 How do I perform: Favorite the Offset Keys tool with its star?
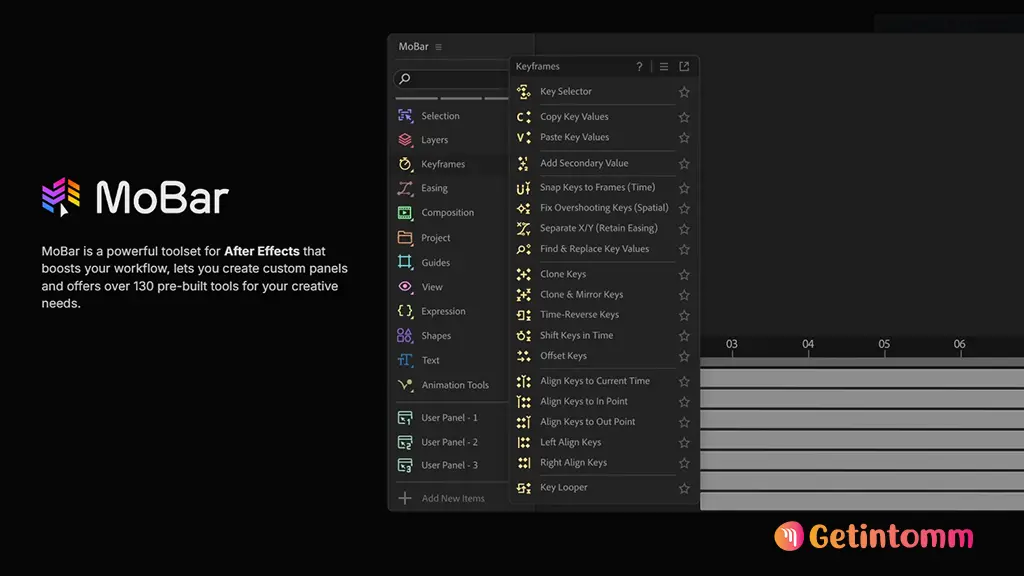click(684, 357)
